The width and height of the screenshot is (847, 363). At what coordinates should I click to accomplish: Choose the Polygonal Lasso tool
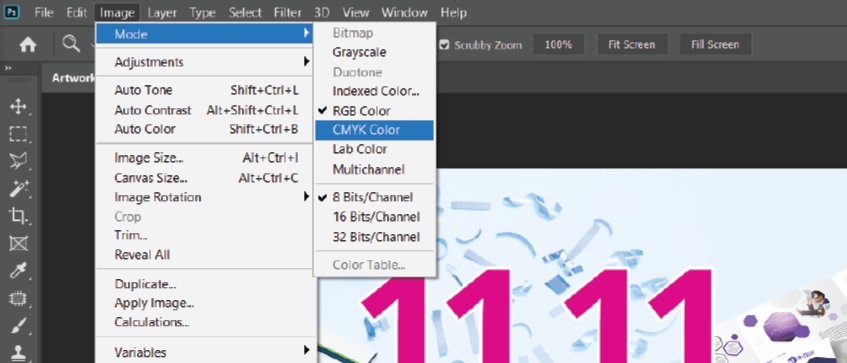pyautogui.click(x=18, y=161)
